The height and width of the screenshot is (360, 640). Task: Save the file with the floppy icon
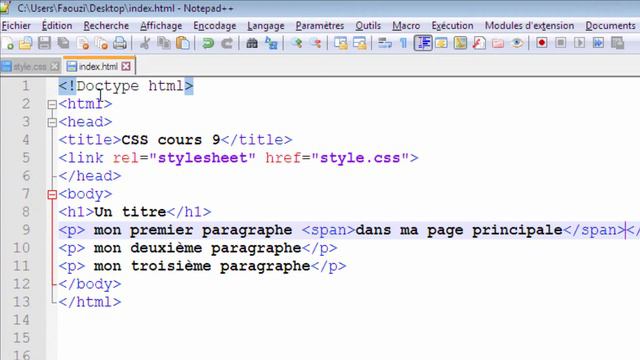click(44, 43)
